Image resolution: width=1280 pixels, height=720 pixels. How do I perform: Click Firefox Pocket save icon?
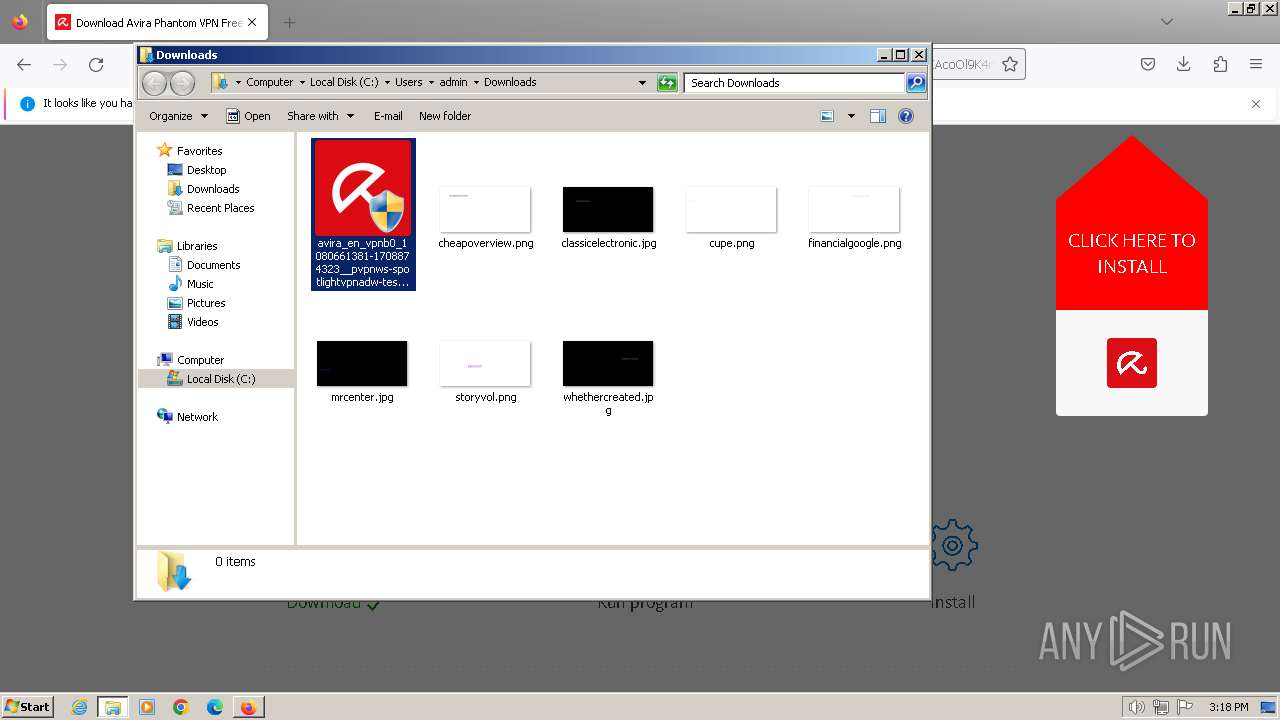tap(1148, 65)
